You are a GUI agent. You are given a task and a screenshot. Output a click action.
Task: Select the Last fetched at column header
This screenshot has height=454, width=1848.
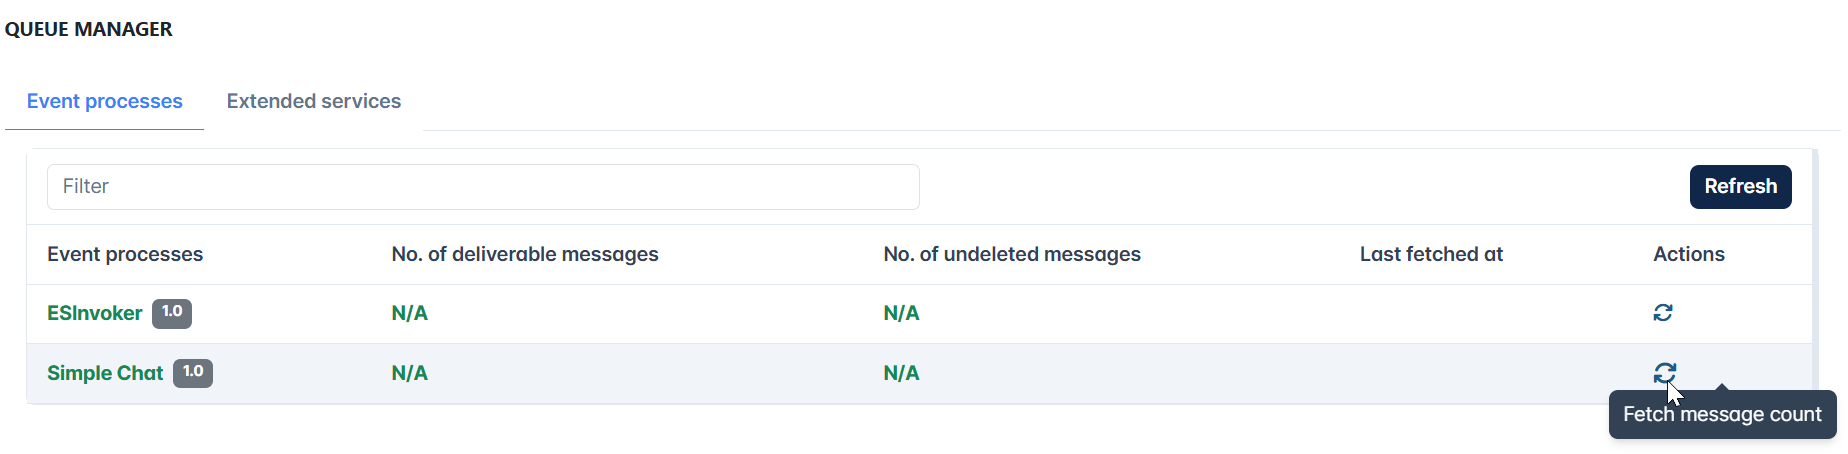tap(1431, 254)
